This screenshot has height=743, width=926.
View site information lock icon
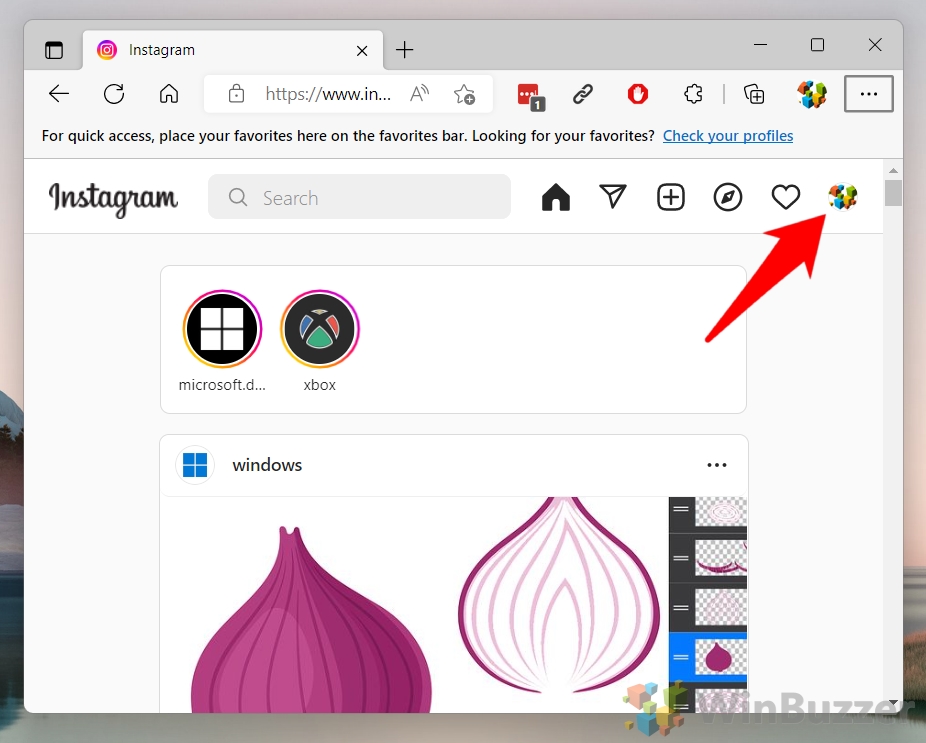pyautogui.click(x=236, y=94)
